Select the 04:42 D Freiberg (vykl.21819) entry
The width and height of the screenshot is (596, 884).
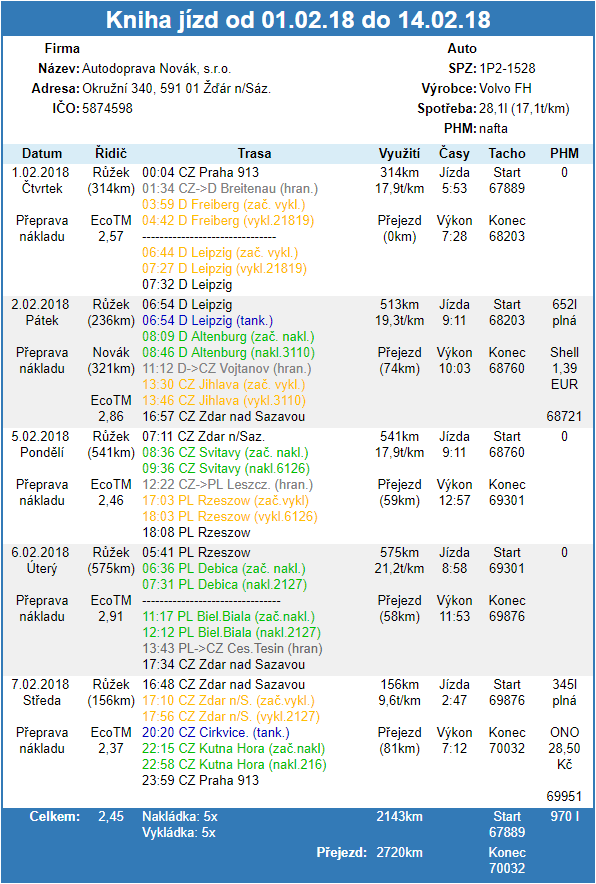click(228, 220)
